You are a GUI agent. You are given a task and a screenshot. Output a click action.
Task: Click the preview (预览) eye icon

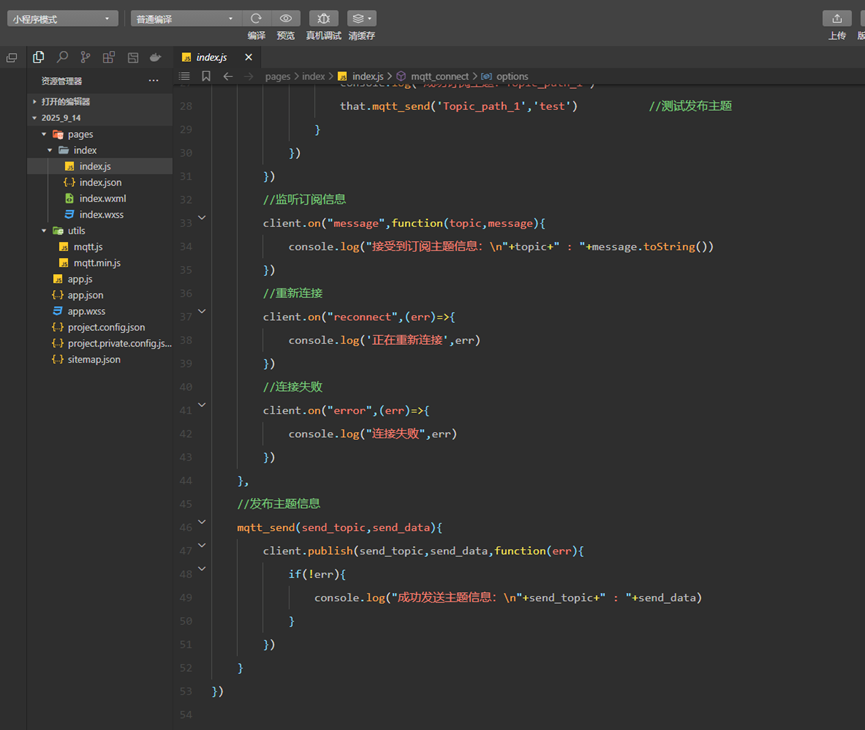tap(286, 18)
